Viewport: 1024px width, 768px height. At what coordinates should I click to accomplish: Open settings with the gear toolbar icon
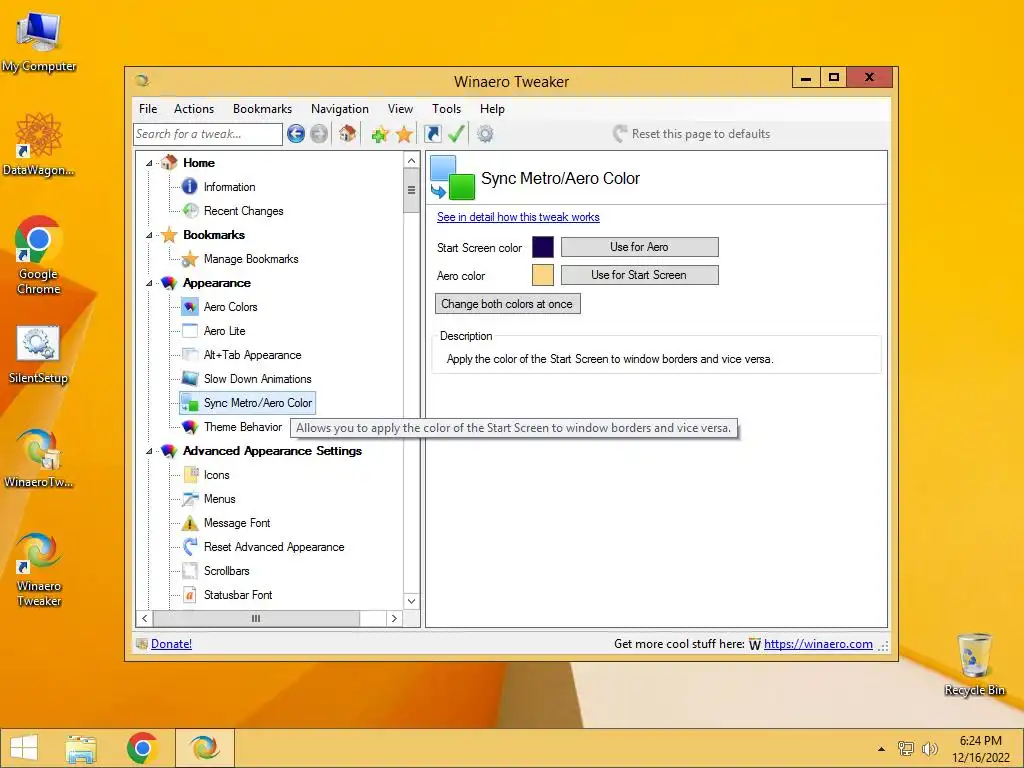tap(485, 135)
